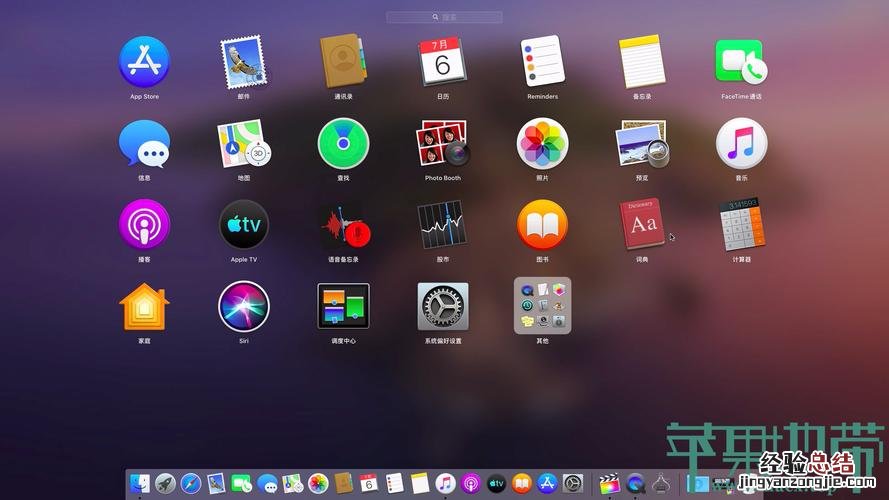This screenshot has width=889, height=500.
Task: Click Finder in the Dock
Action: coord(140,484)
